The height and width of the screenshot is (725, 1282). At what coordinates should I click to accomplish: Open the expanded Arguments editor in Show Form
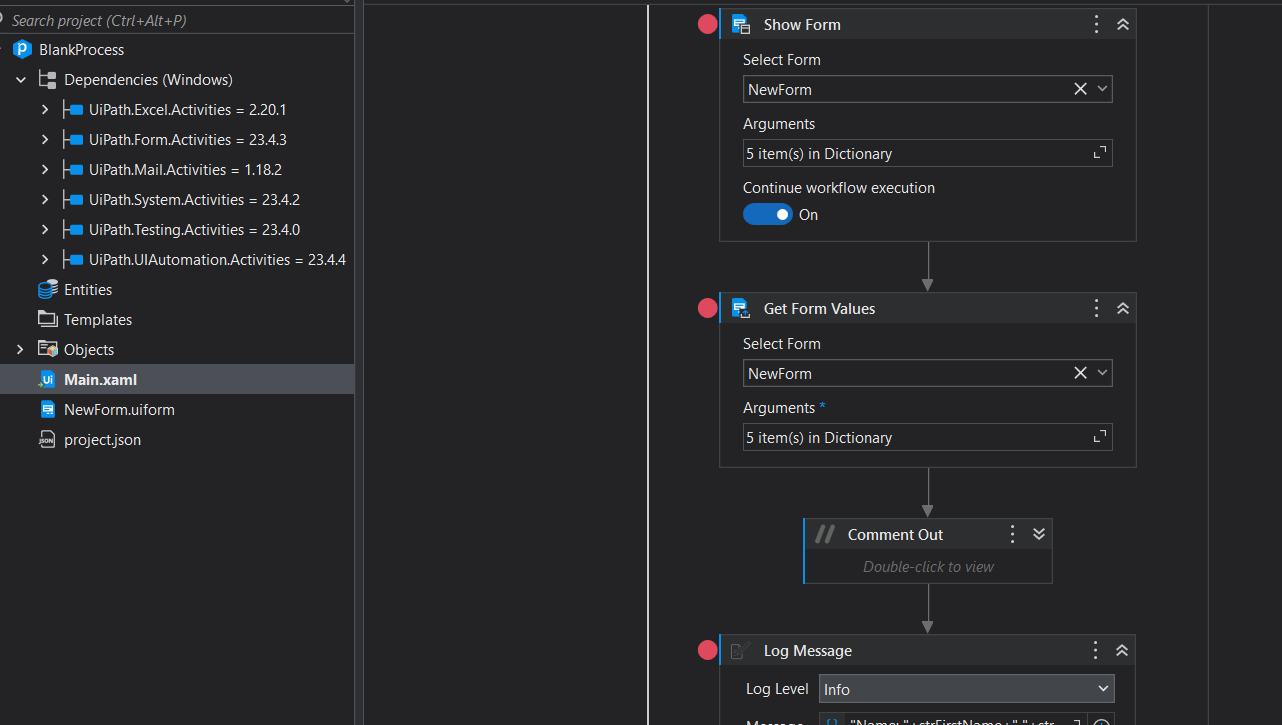1099,153
